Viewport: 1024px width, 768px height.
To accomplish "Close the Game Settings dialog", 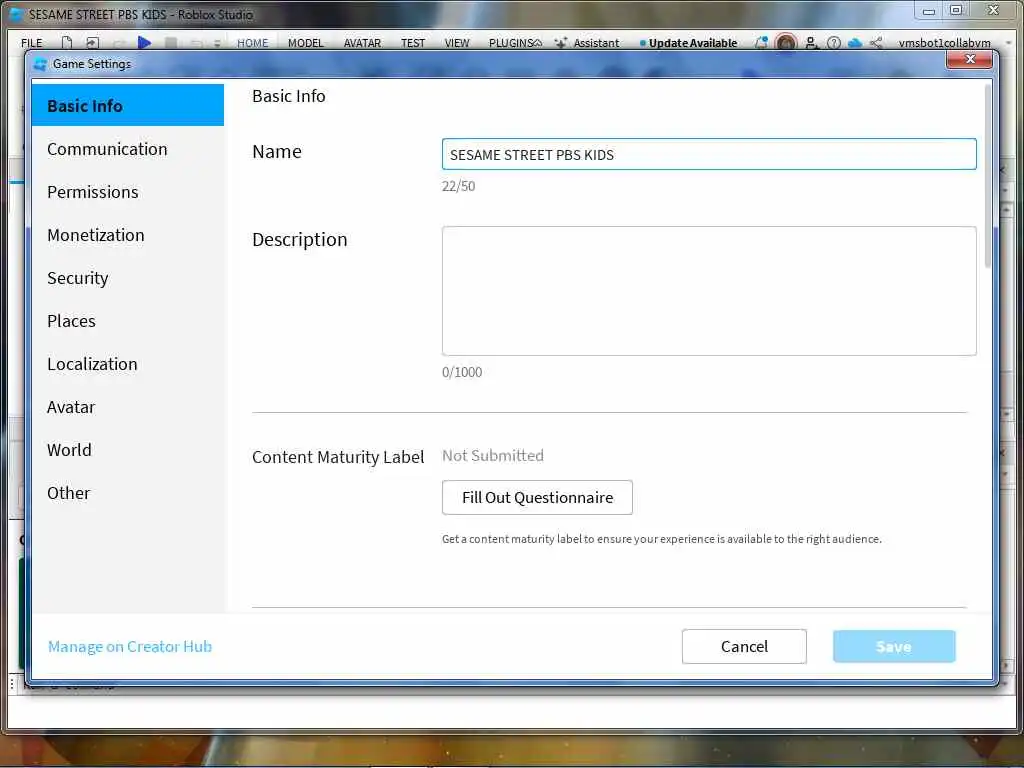I will pos(970,59).
